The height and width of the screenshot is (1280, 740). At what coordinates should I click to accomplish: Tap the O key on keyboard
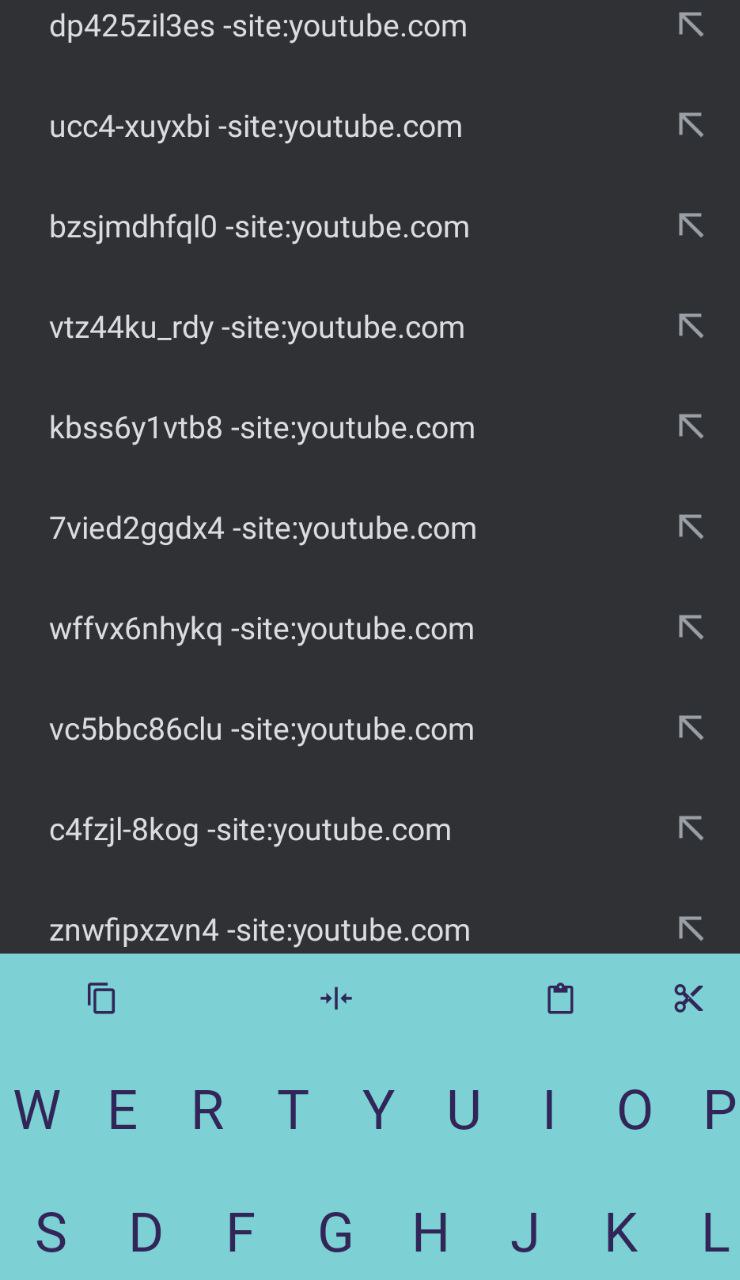pos(634,1110)
